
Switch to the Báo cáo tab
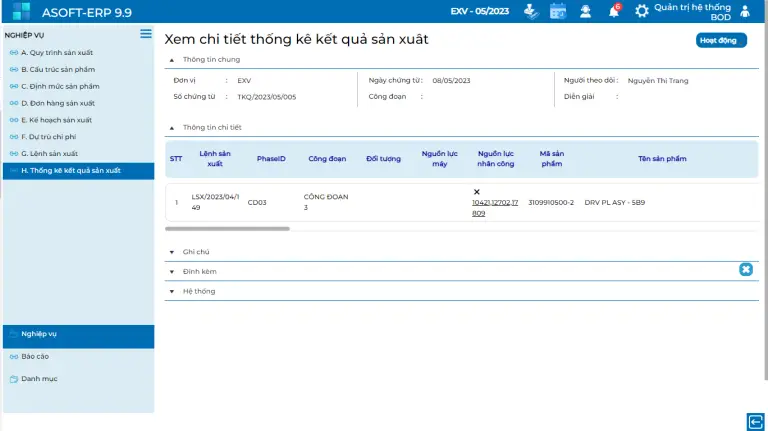click(x=35, y=356)
